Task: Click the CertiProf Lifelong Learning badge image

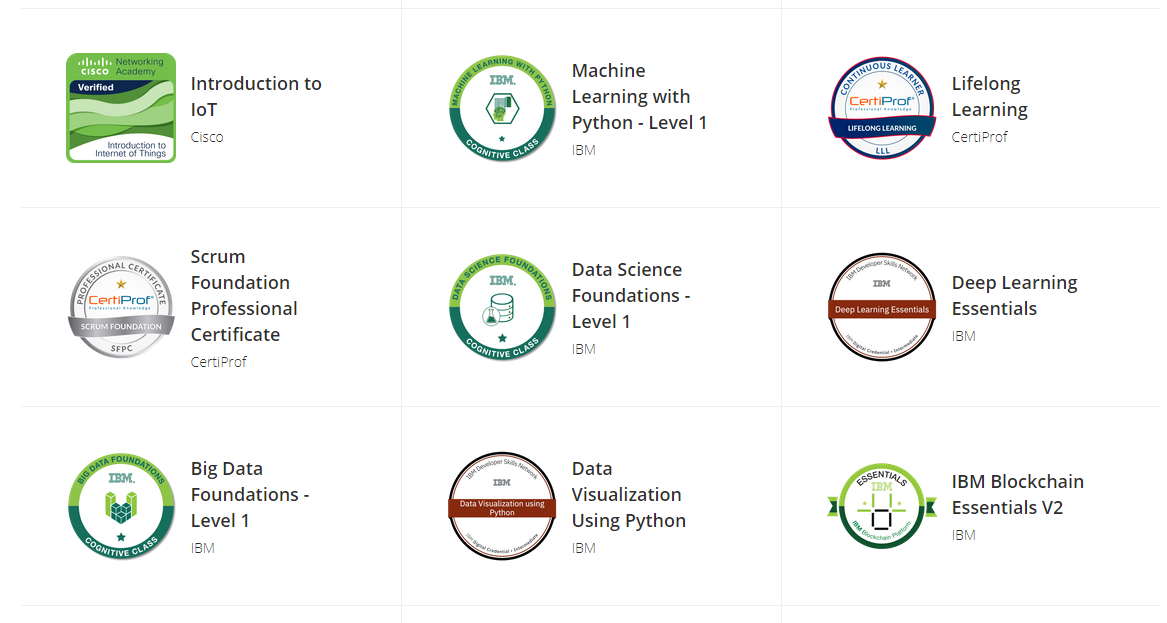Action: click(882, 108)
